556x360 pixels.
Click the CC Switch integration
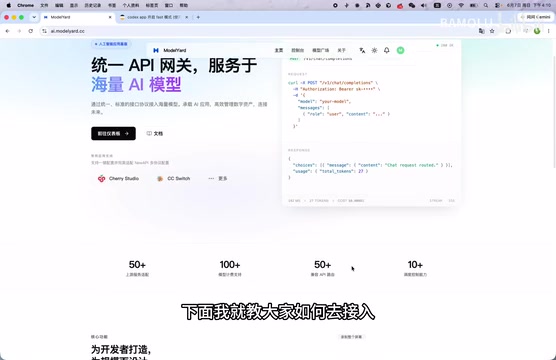pyautogui.click(x=174, y=178)
